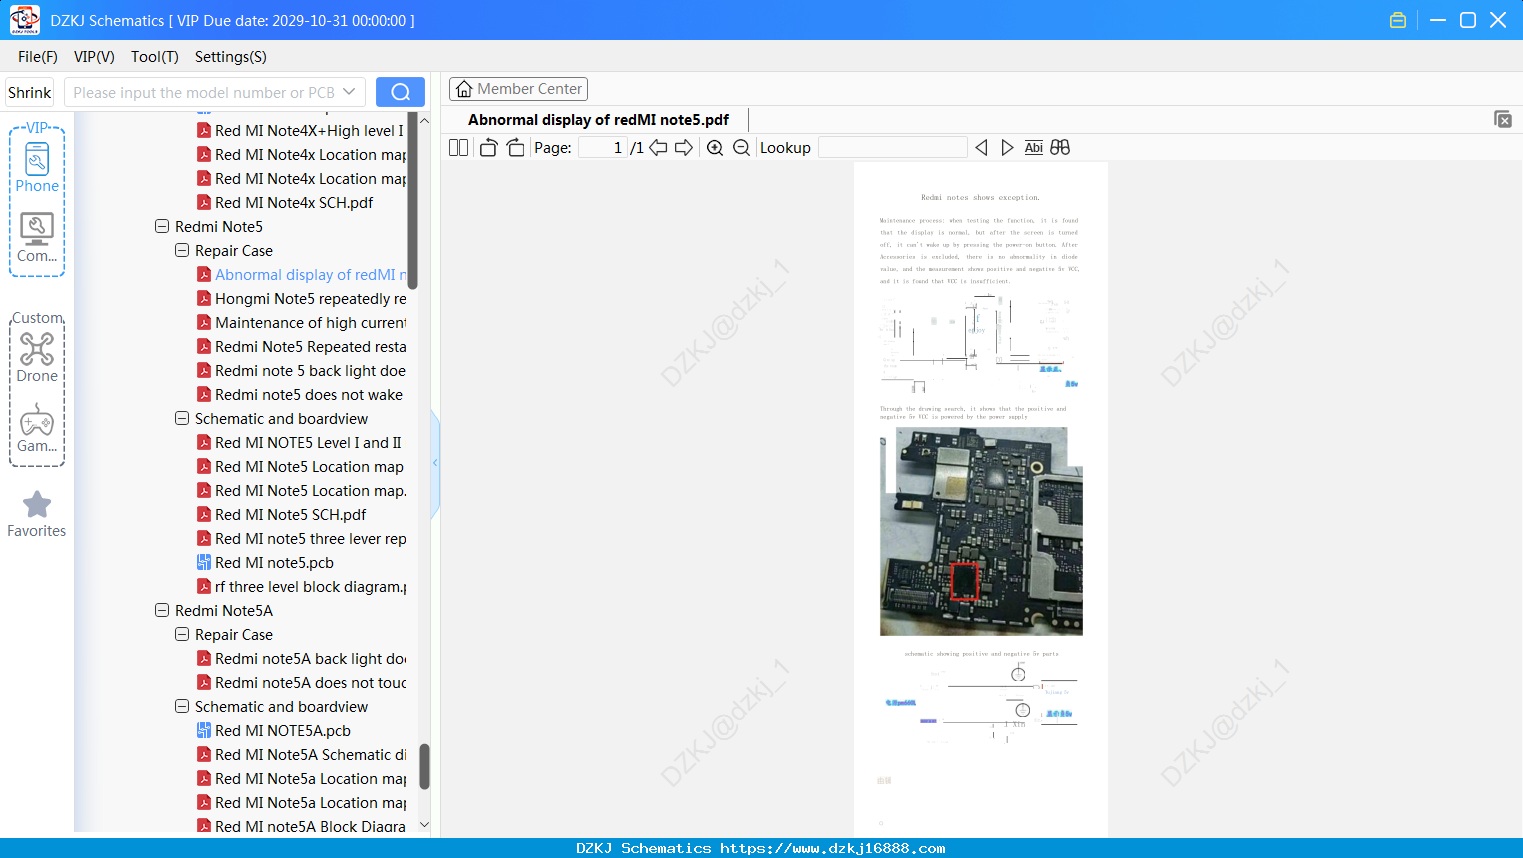The width and height of the screenshot is (1523, 858).
Task: Open Redmi note5 does not wake file
Action: coord(300,395)
